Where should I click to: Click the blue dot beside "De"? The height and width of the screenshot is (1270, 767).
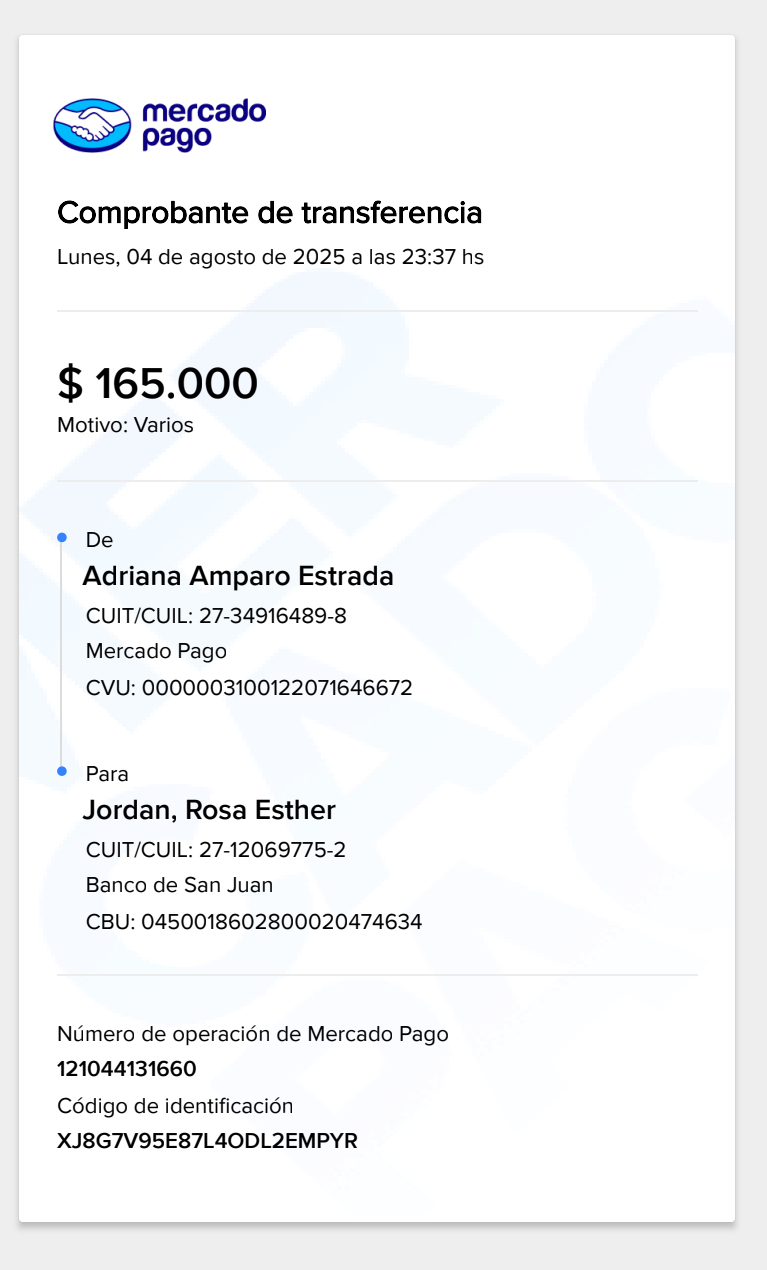pos(62,538)
